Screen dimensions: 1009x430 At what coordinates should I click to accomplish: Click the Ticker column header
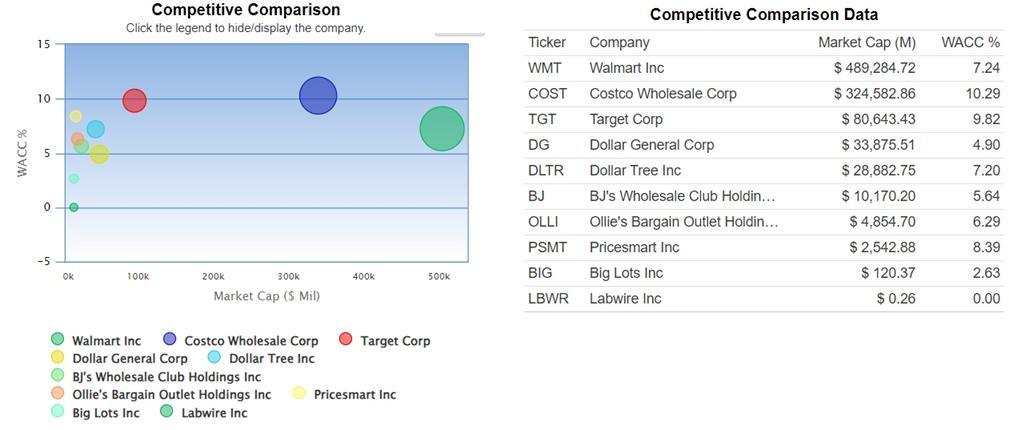click(x=547, y=43)
